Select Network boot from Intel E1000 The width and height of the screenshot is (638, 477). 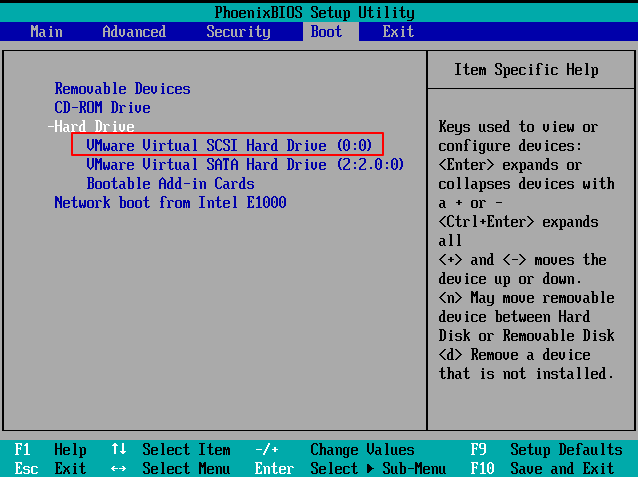pos(170,202)
